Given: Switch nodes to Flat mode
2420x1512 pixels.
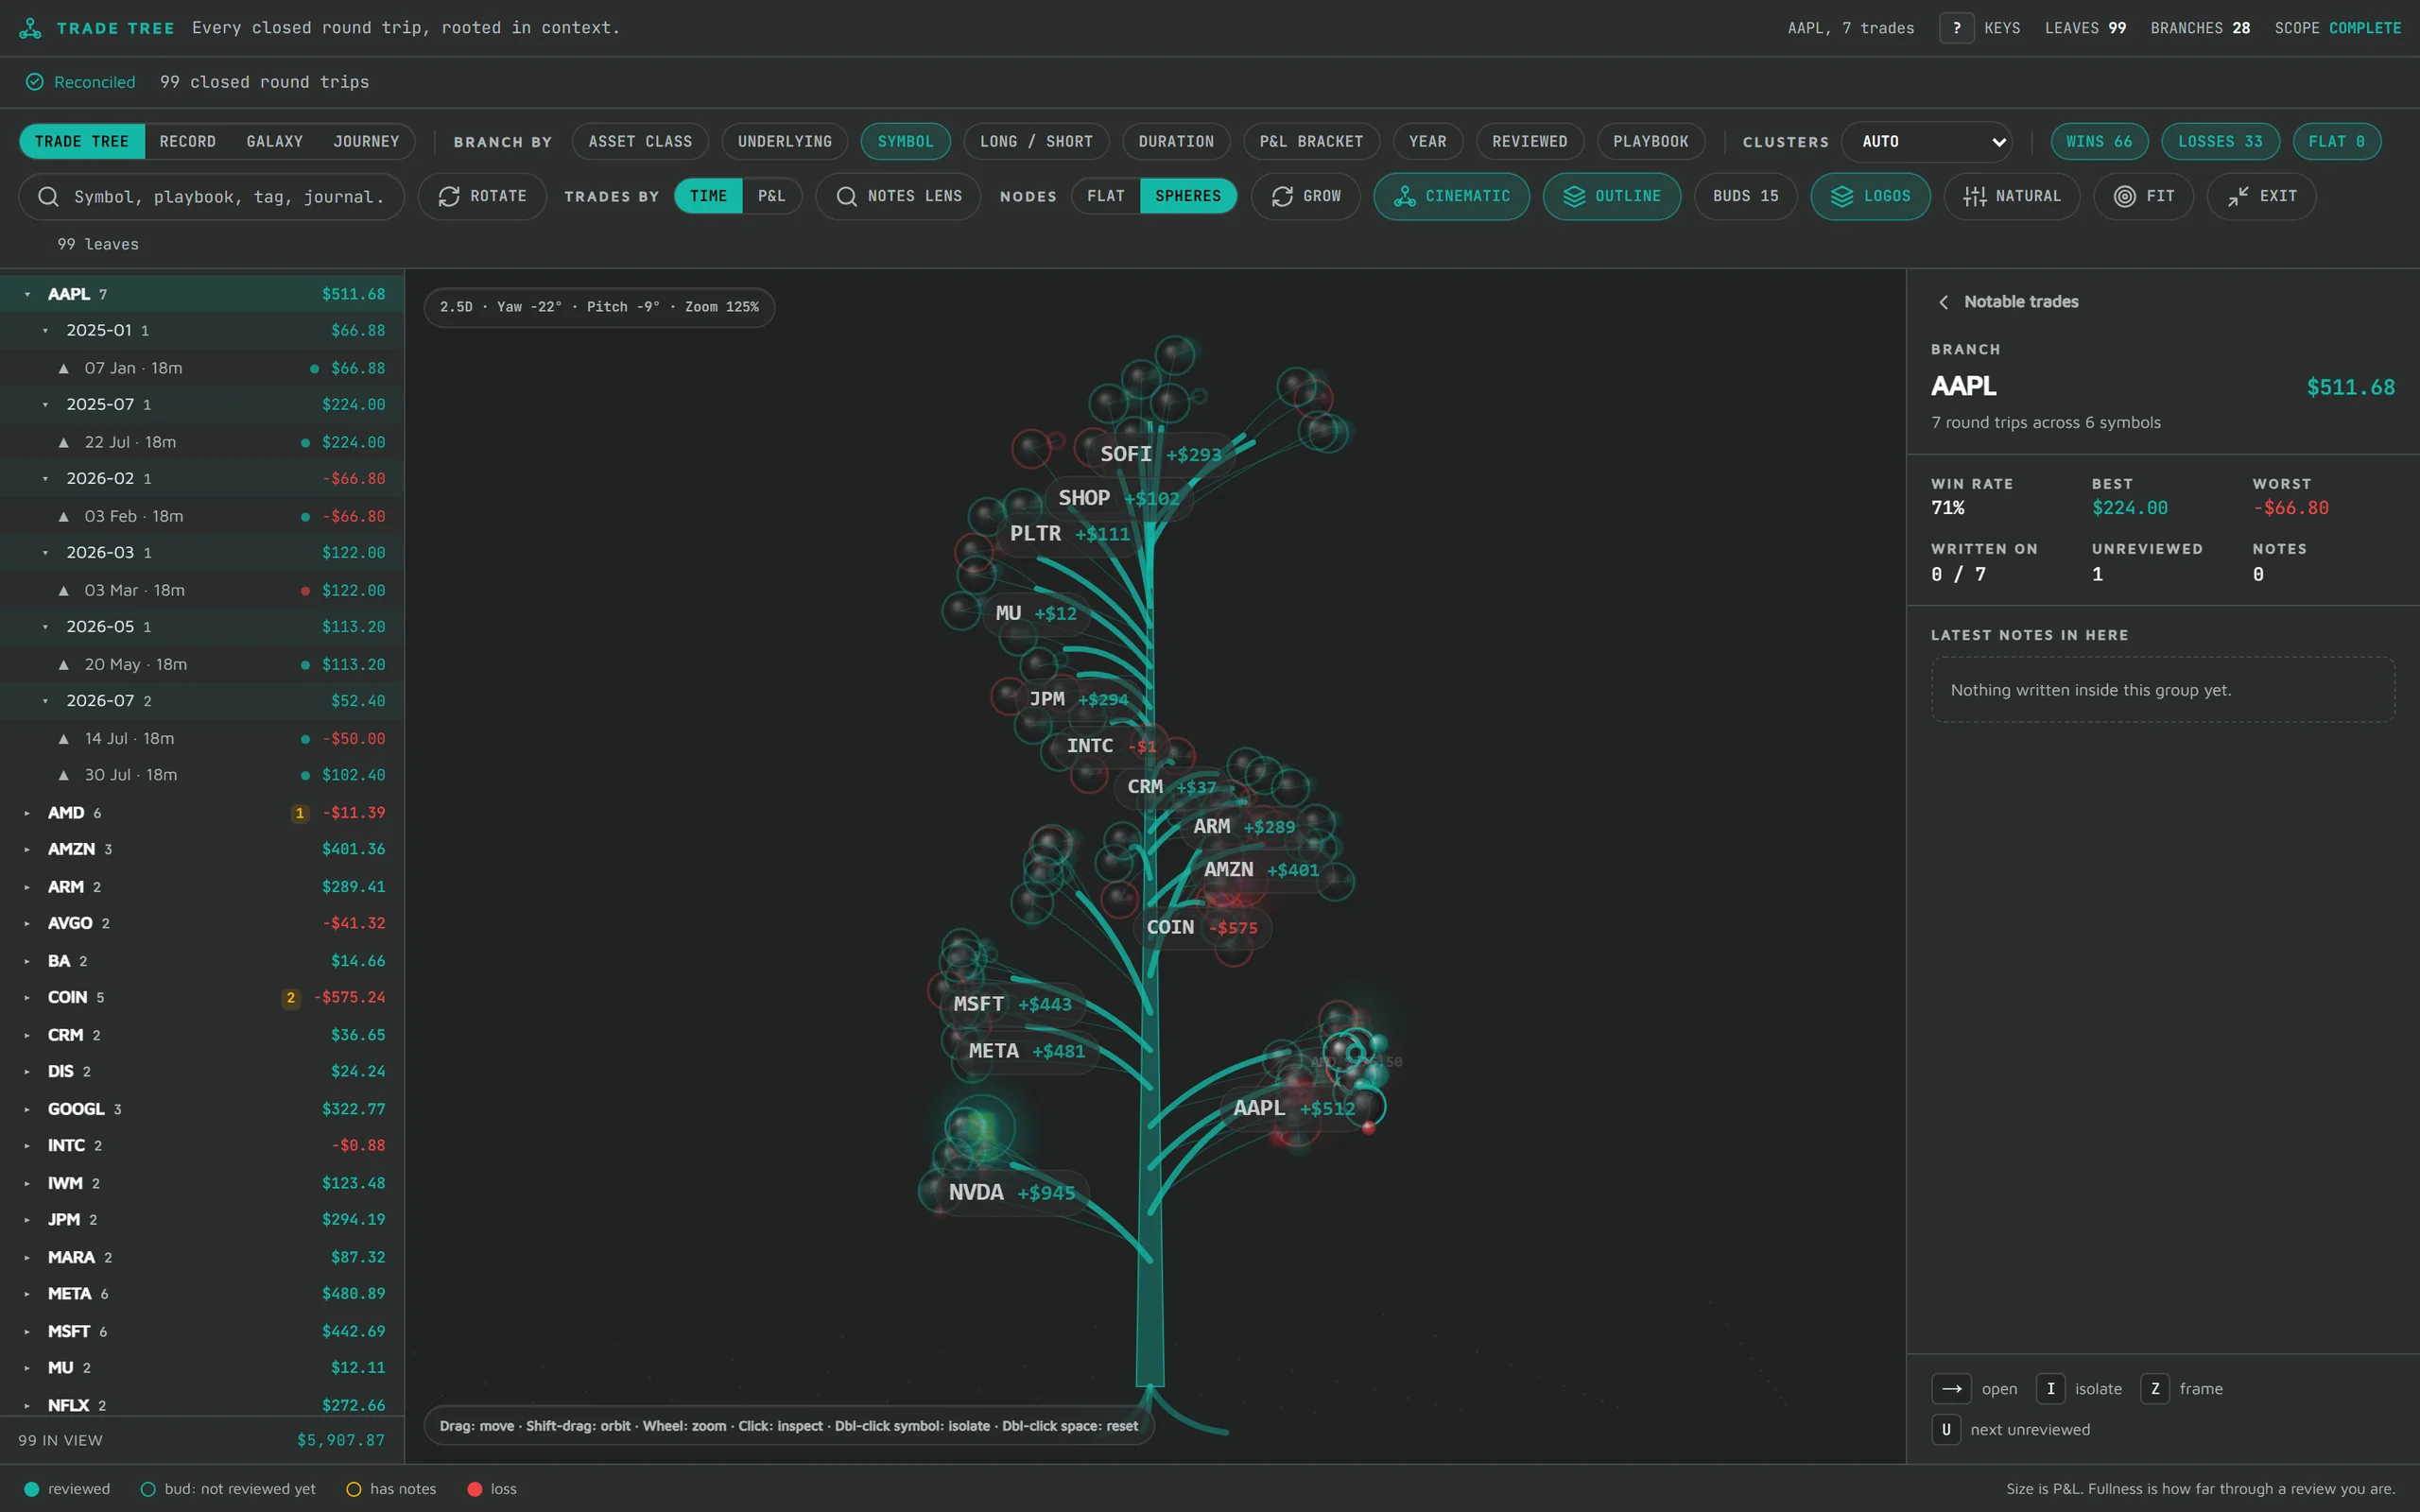Looking at the screenshot, I should (1106, 196).
